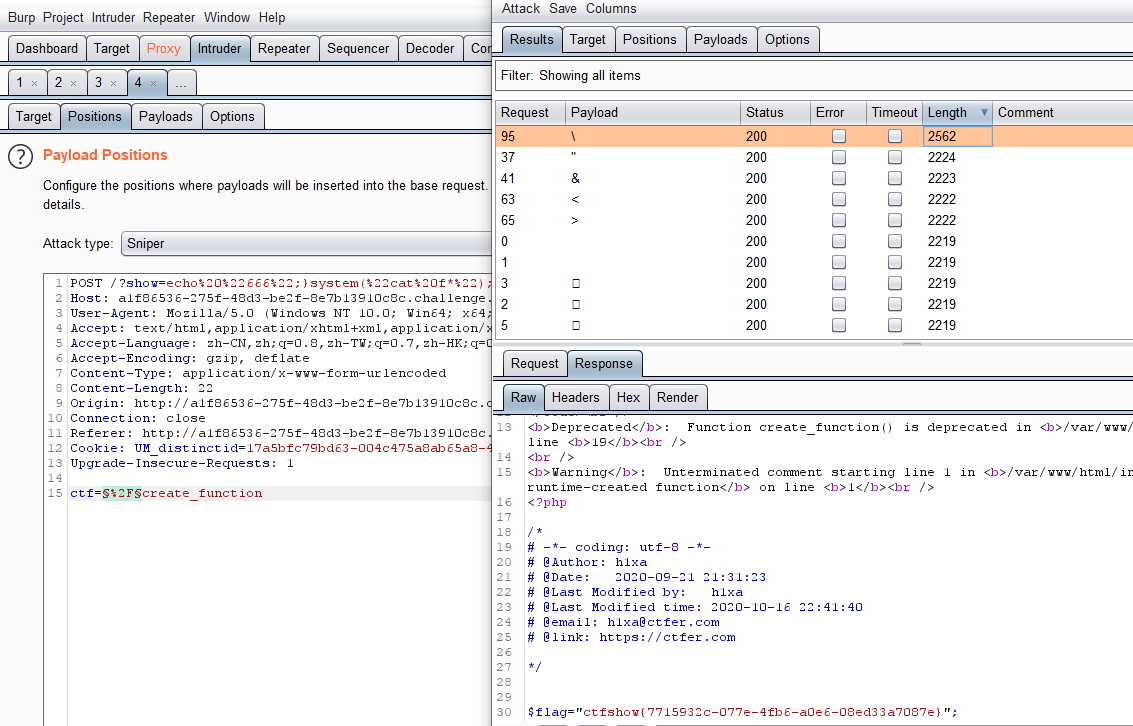Toggle Error checkbox for request 63

pyautogui.click(x=839, y=199)
